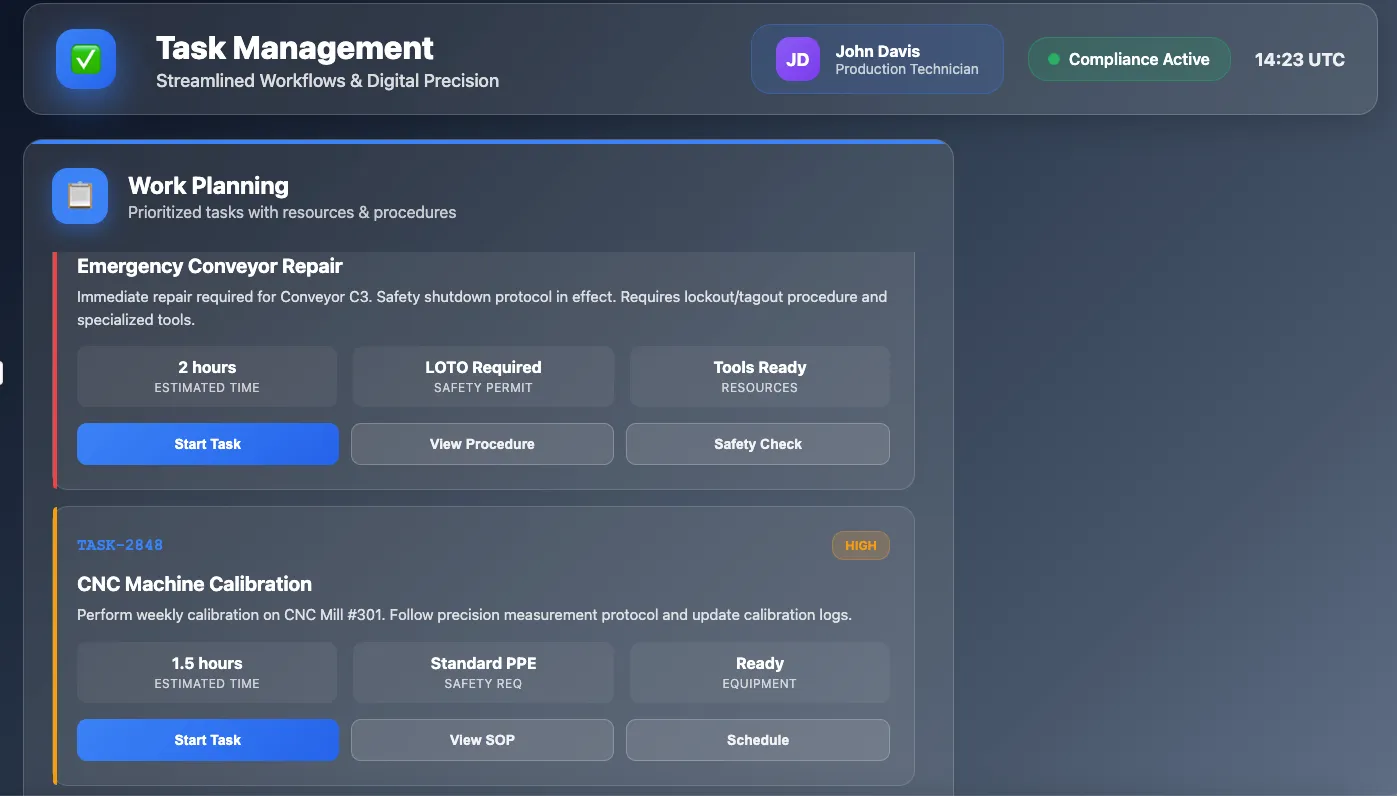Click 'Prioritized tasks with resources & procedures' text
This screenshot has width=1397, height=796.
click(x=292, y=212)
